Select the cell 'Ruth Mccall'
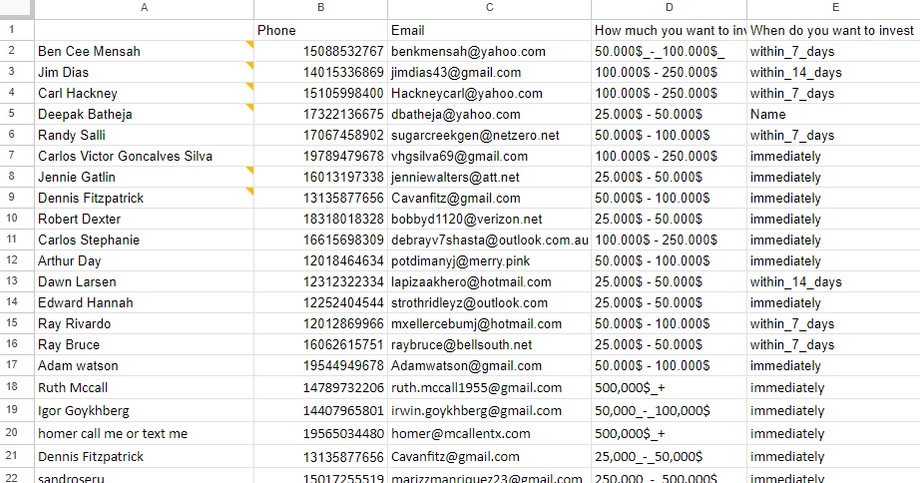920x483 pixels. point(144,387)
